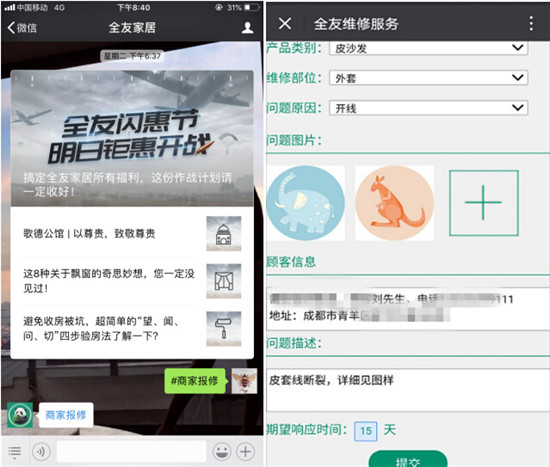Close the 全友维修服务 page
This screenshot has width=550, height=467.
pyautogui.click(x=285, y=24)
